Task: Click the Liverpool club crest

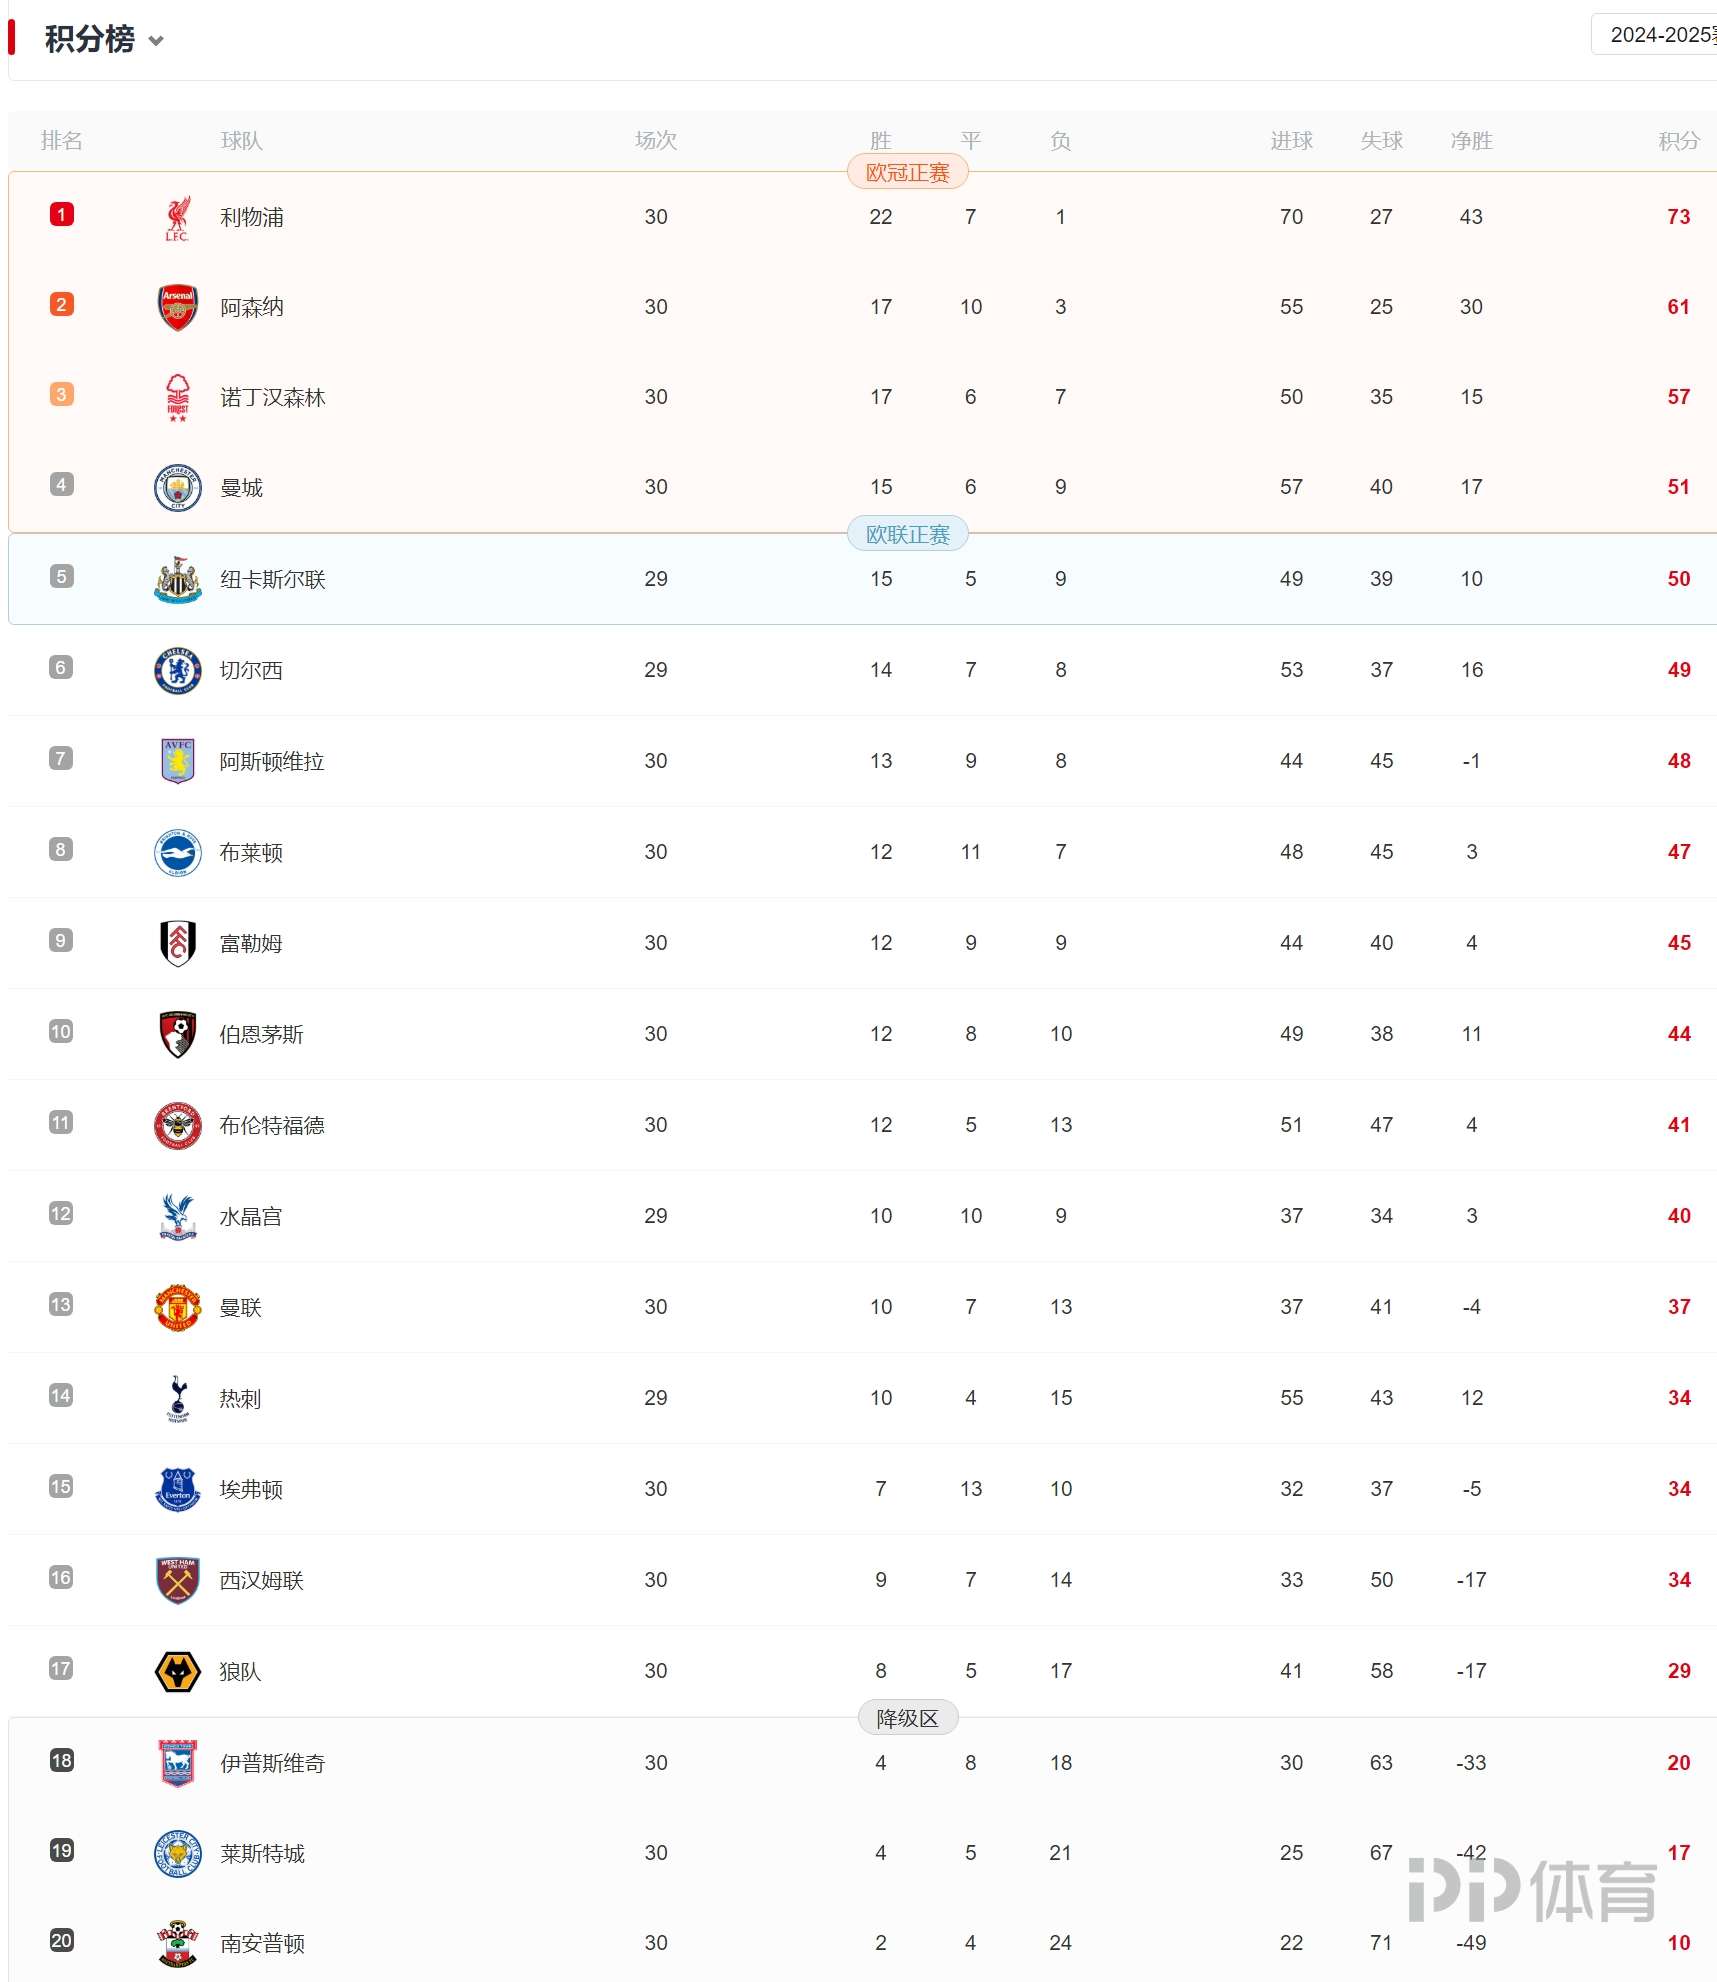Action: (177, 218)
